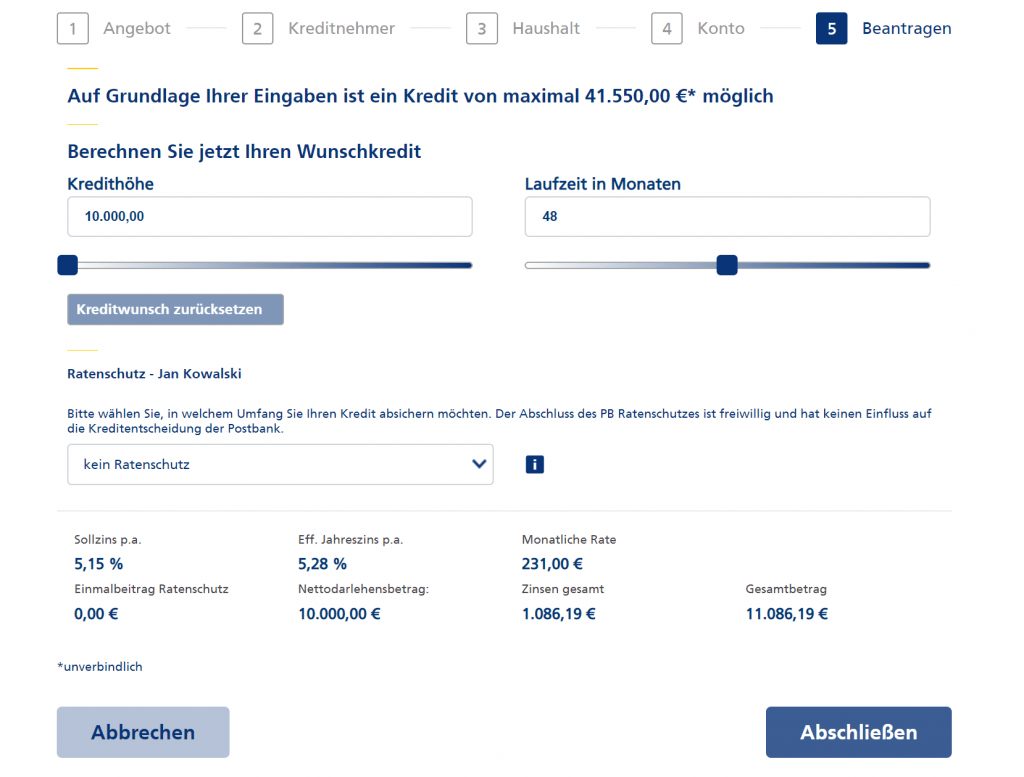Click the Abbrechen button
Image resolution: width=1024 pixels, height=777 pixels.
pyautogui.click(x=143, y=732)
